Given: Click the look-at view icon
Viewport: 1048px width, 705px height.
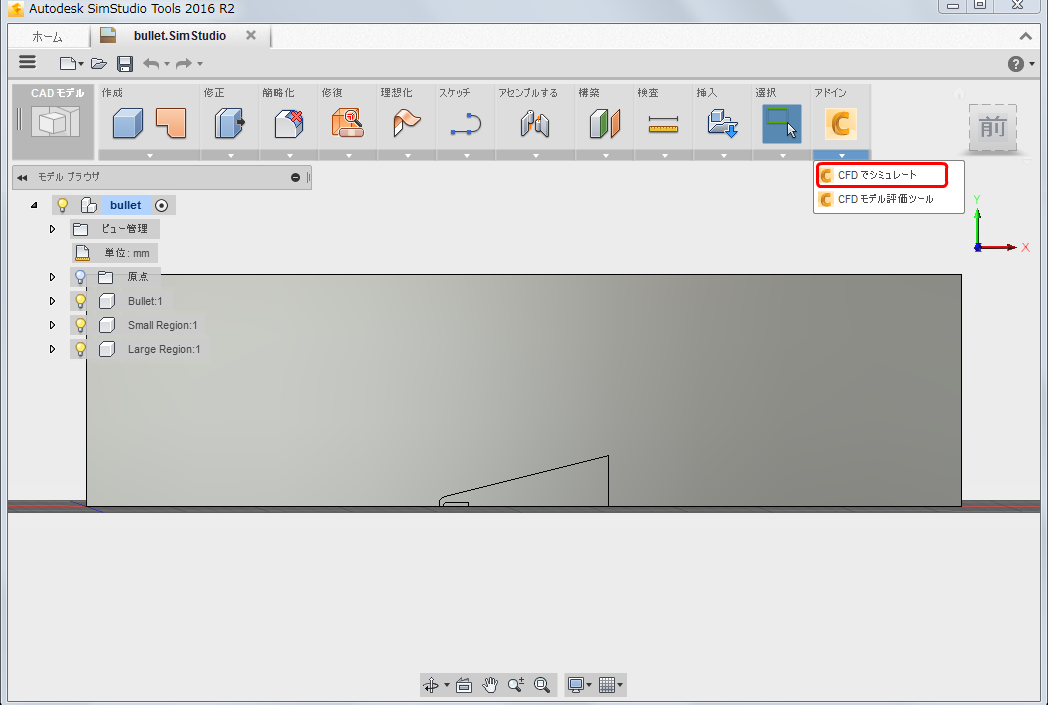Looking at the screenshot, I should pos(464,685).
